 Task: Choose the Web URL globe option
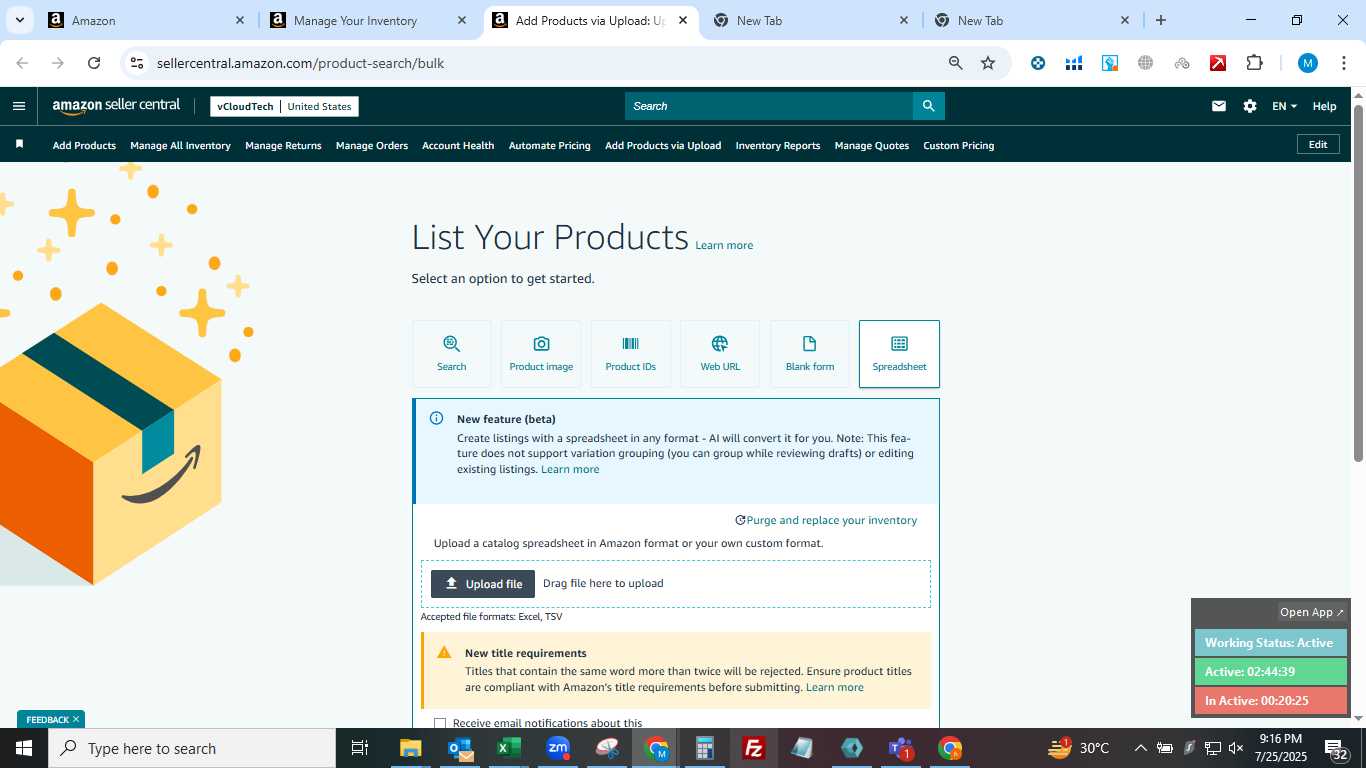pos(720,354)
